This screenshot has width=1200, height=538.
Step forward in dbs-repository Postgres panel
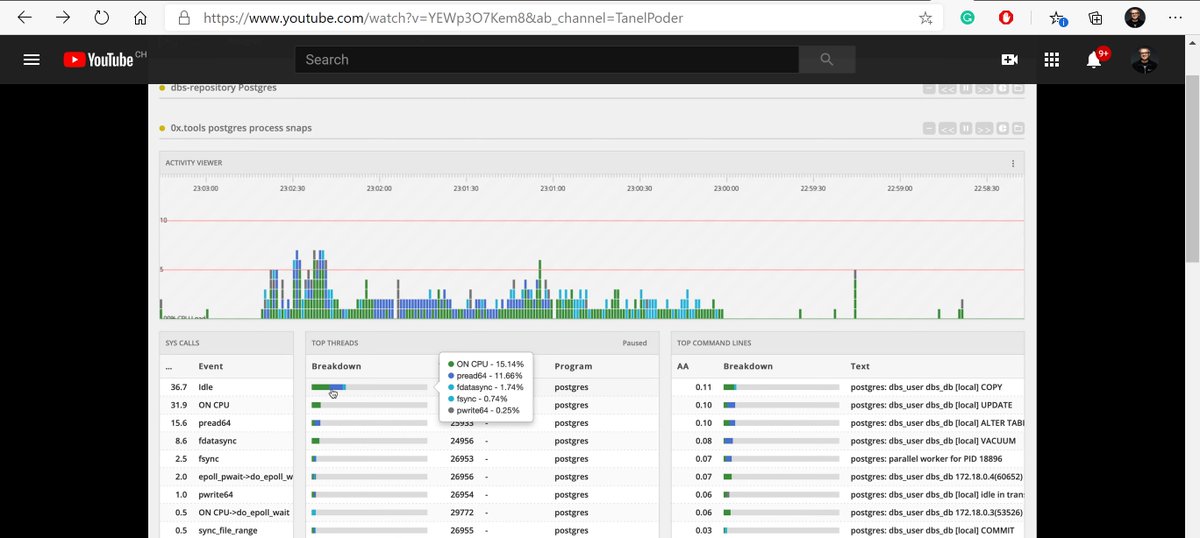tap(984, 88)
